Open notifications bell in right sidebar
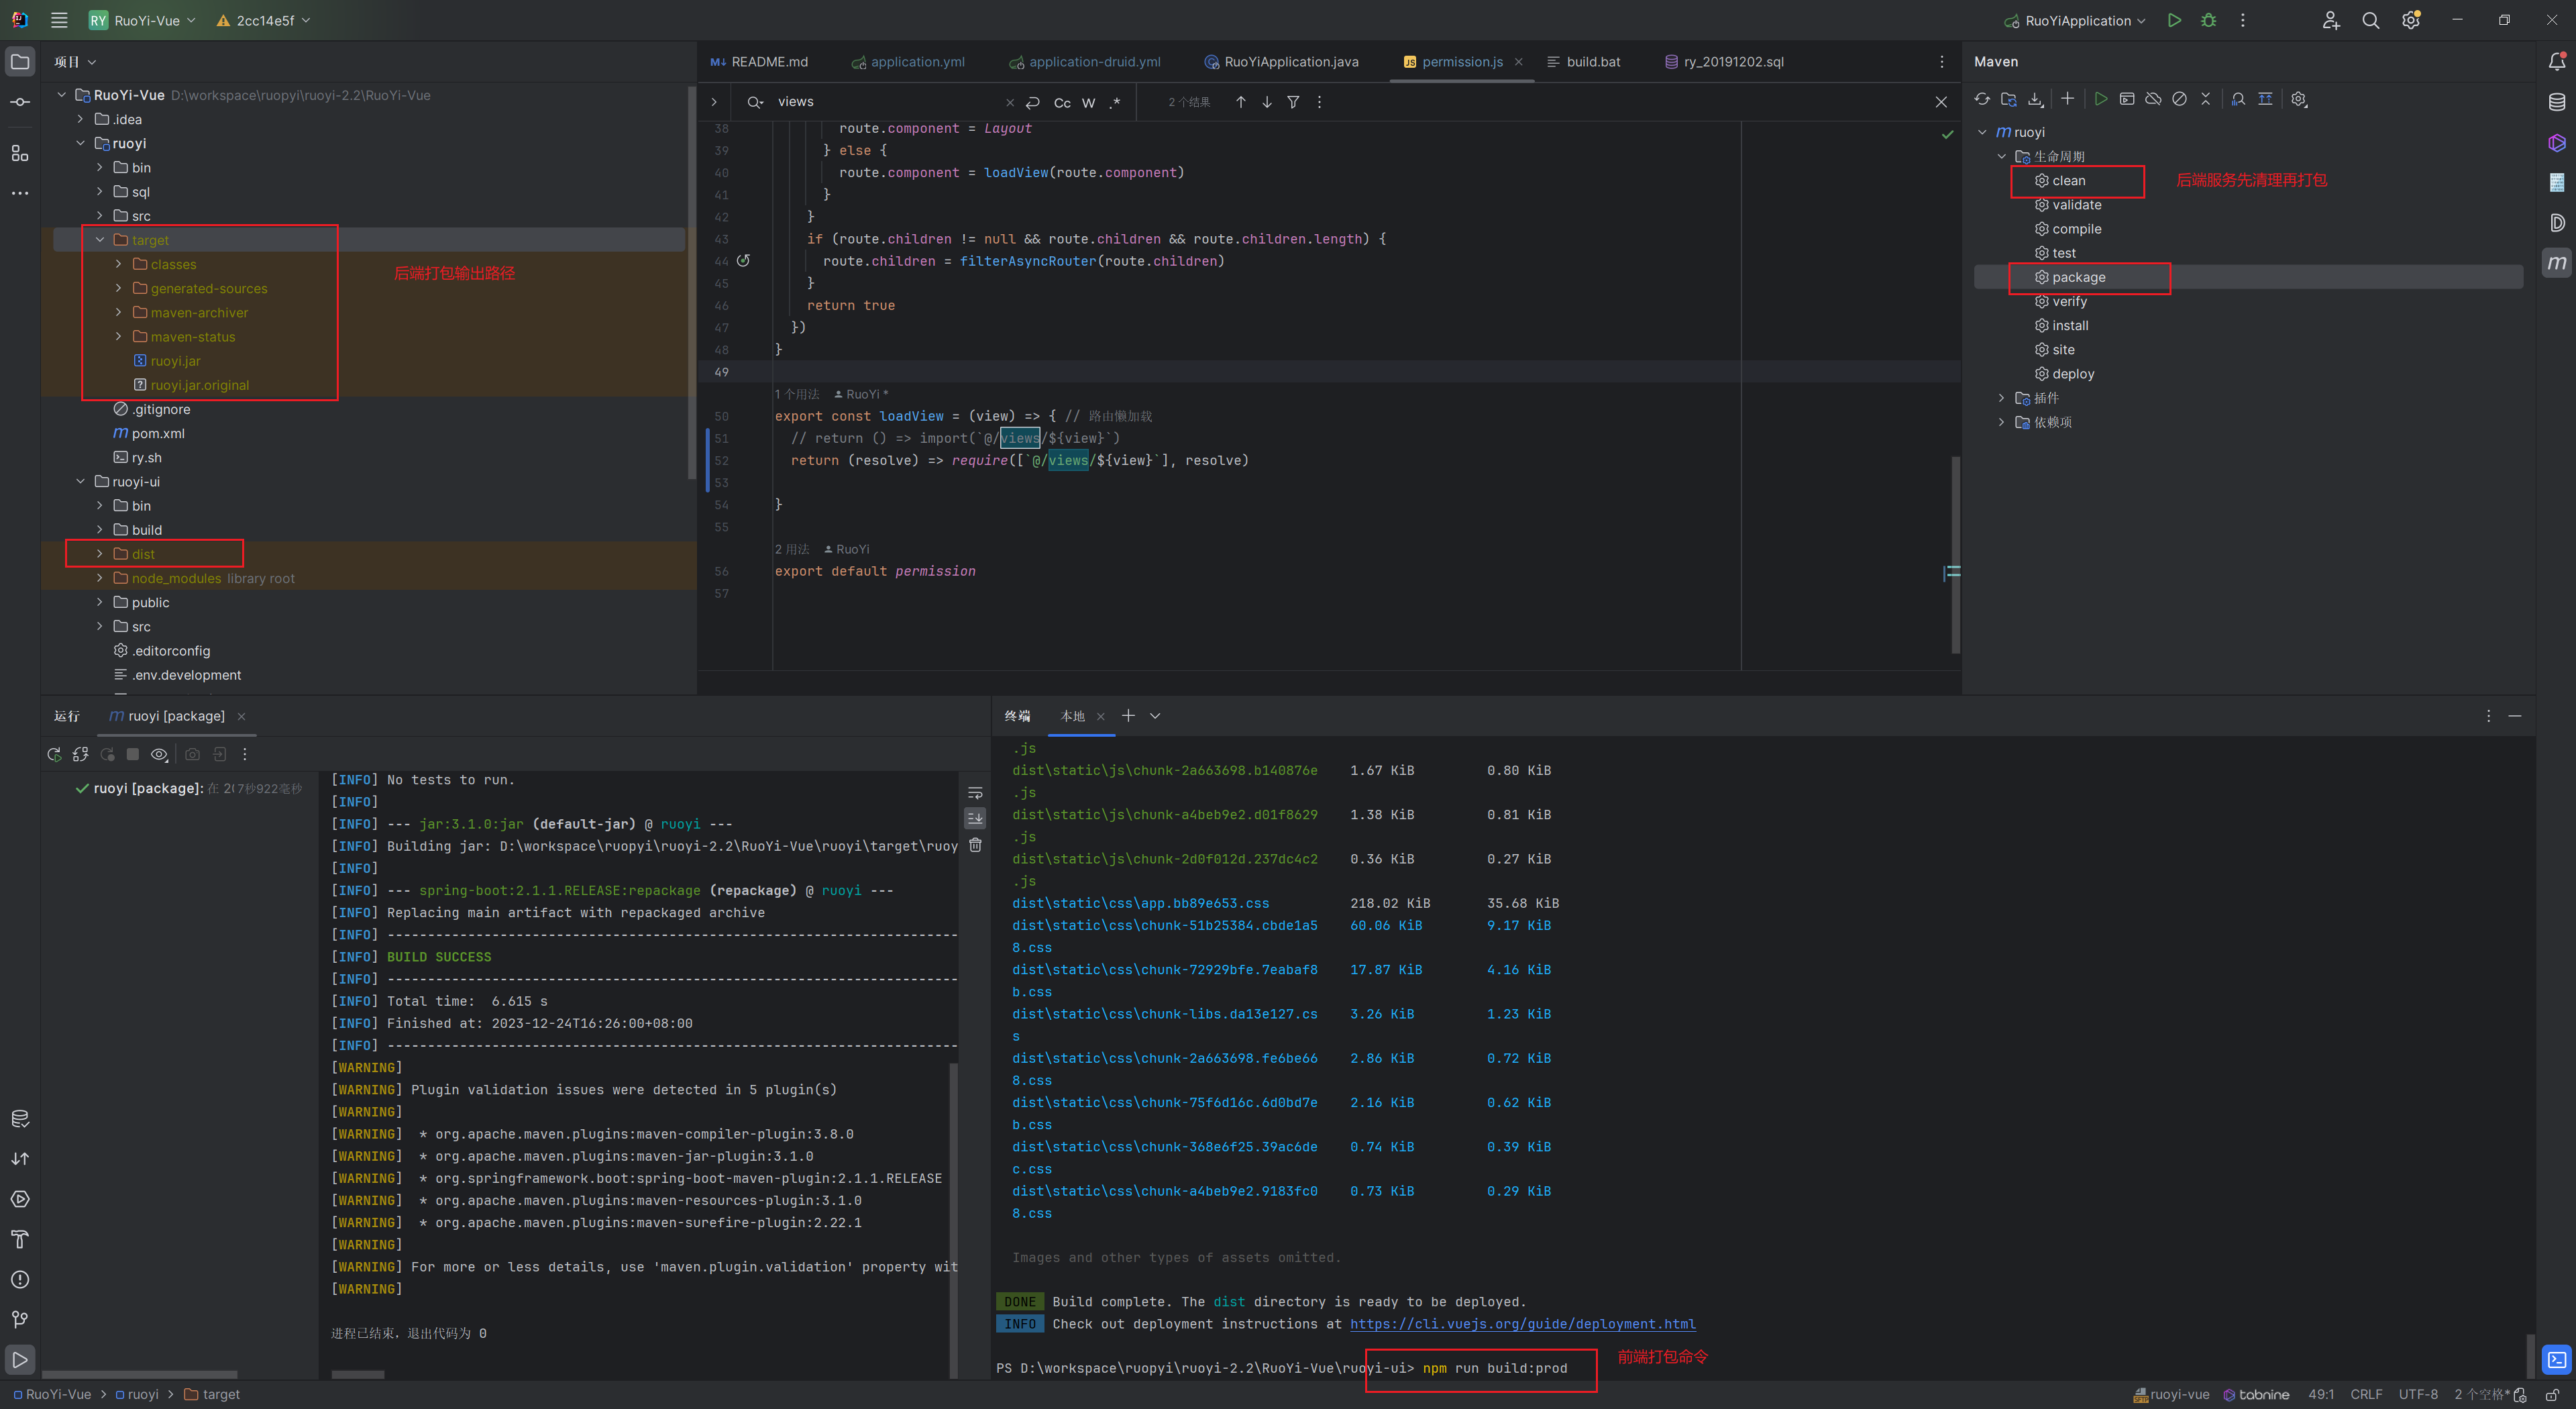This screenshot has width=2576, height=1409. pos(2556,62)
